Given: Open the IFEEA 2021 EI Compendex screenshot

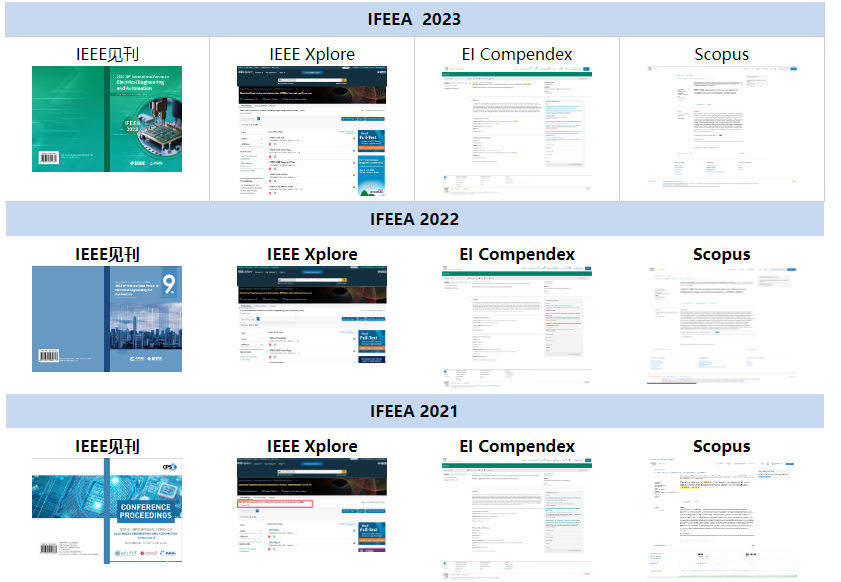Looking at the screenshot, I should [x=517, y=518].
